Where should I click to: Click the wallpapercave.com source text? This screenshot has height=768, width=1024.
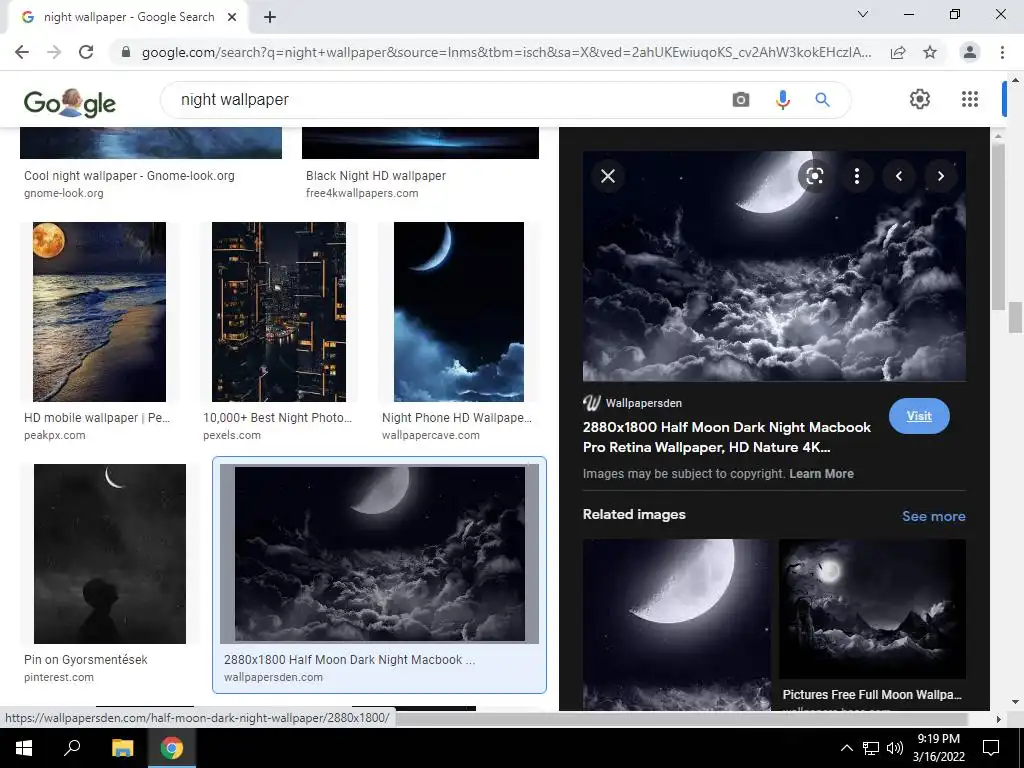click(x=430, y=435)
